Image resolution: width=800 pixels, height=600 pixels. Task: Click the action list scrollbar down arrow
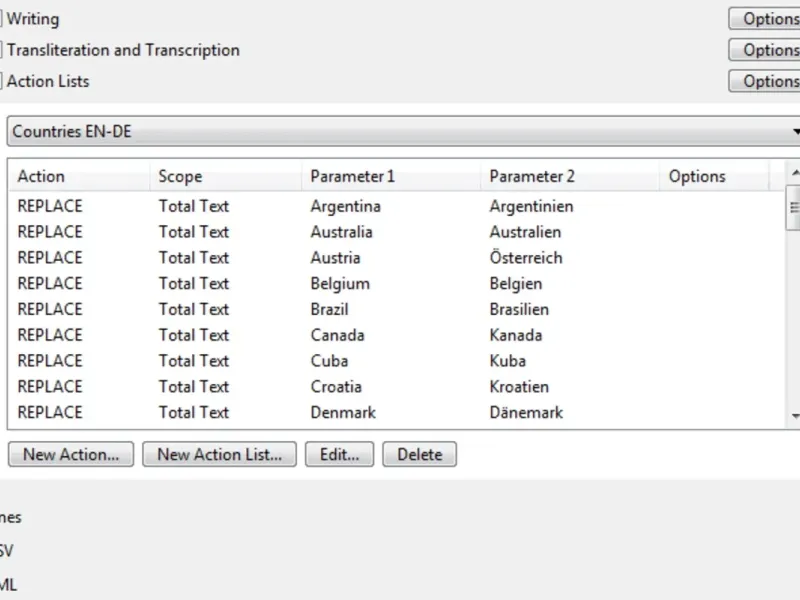point(794,415)
